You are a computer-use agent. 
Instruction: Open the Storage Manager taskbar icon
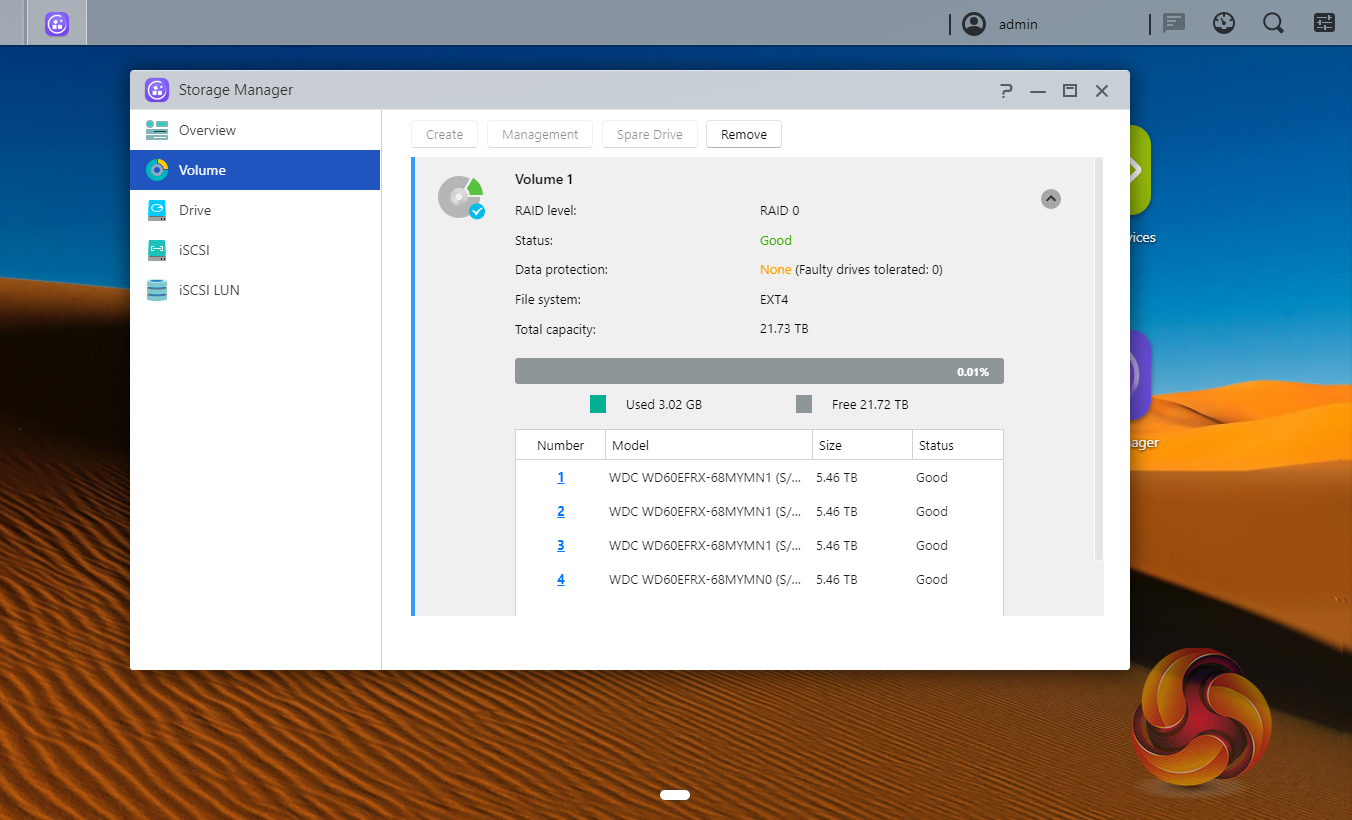coord(57,24)
